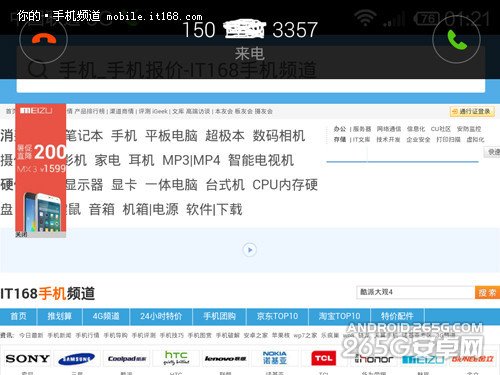Close the Meizu floating ad
This screenshot has height=375, width=500.
21,235
